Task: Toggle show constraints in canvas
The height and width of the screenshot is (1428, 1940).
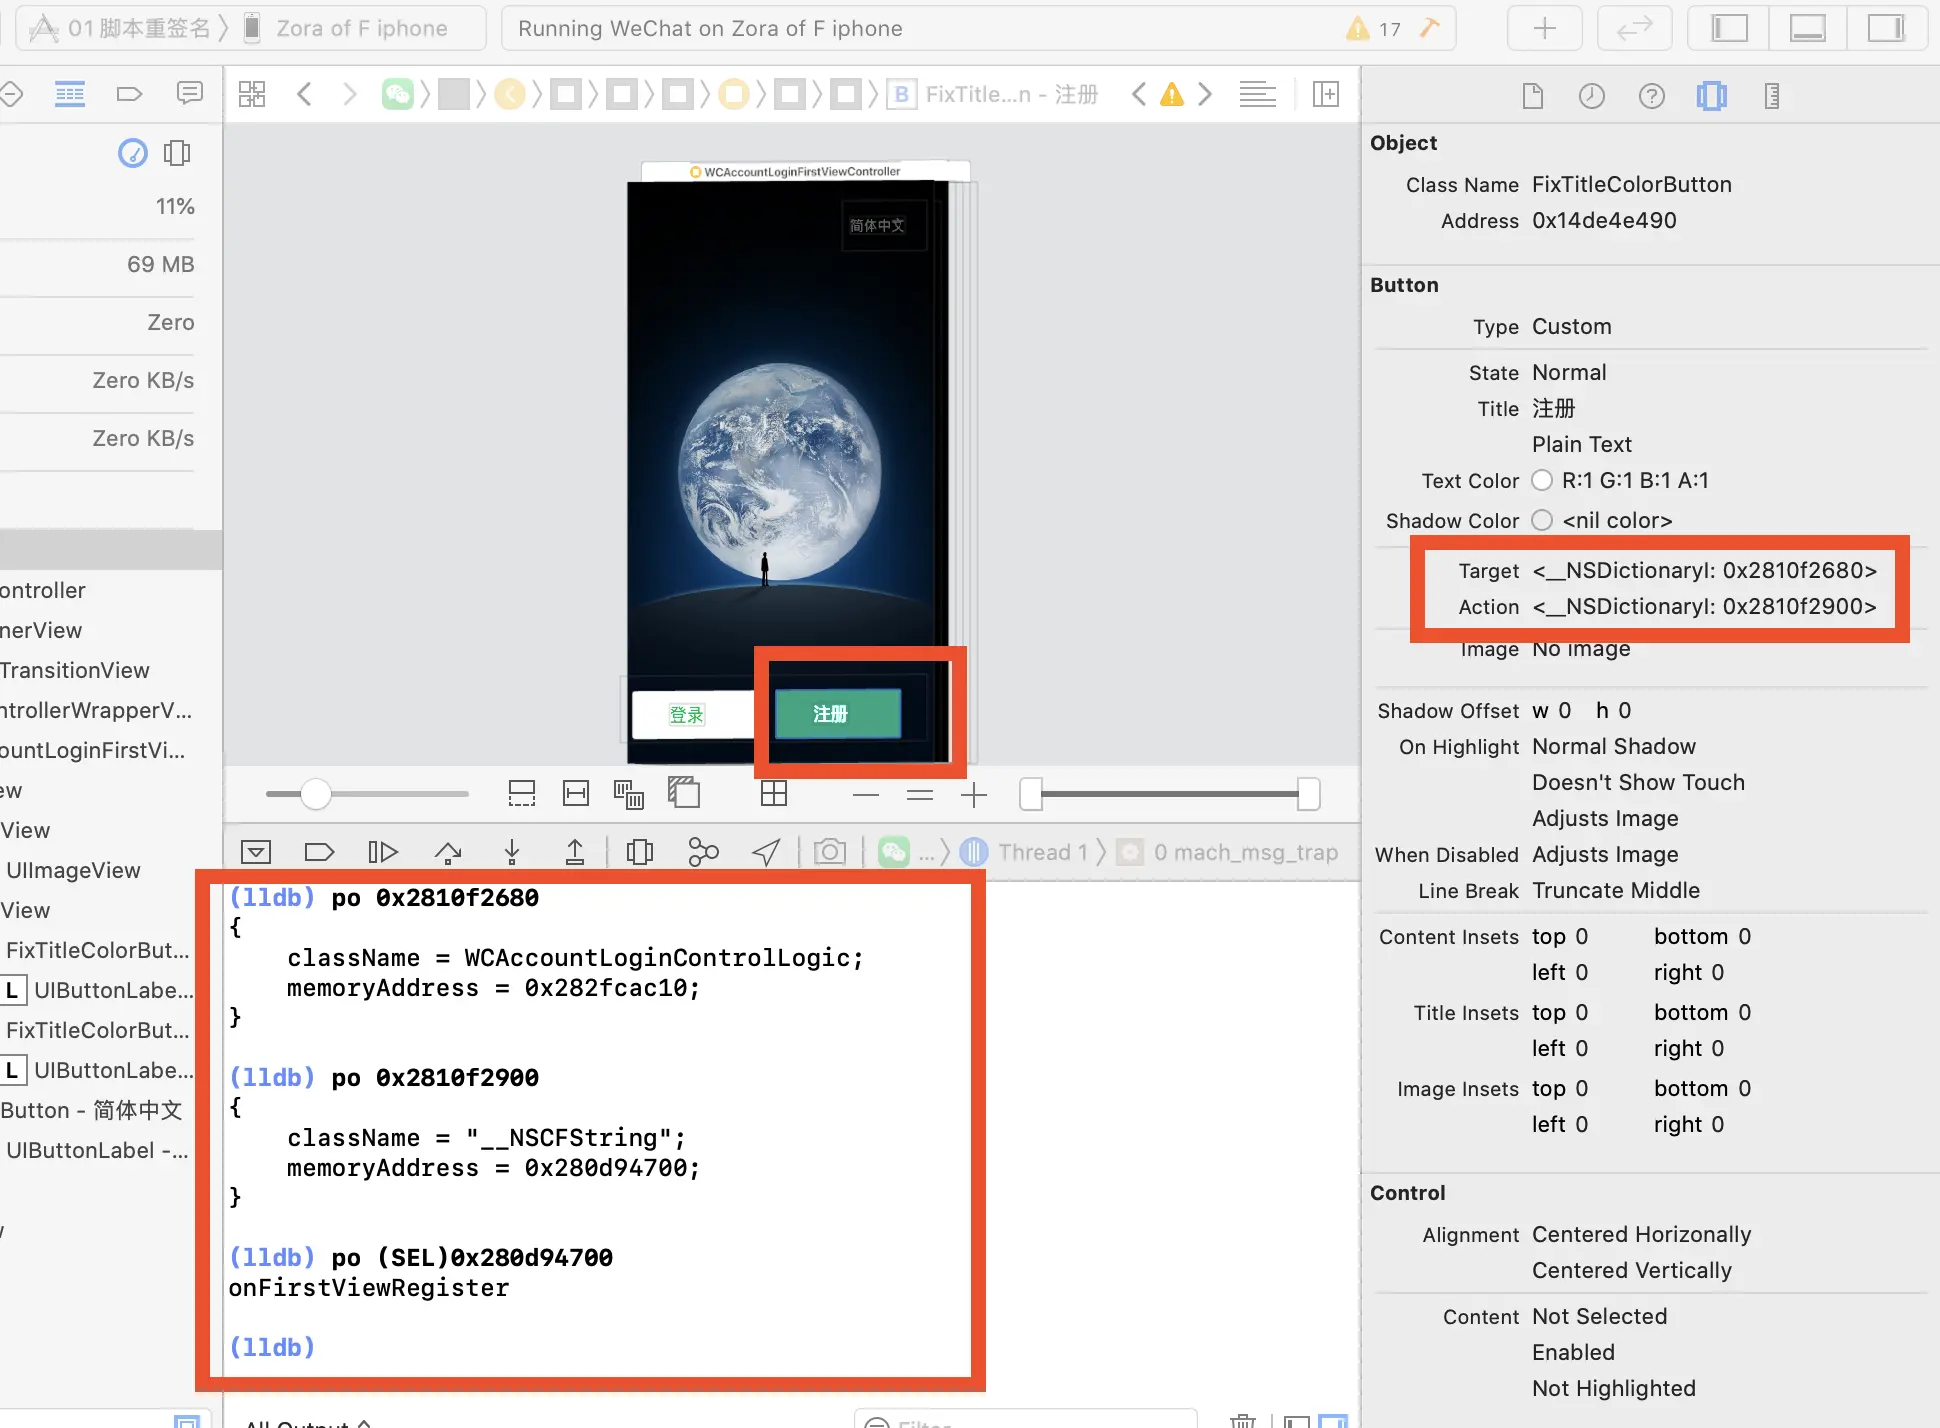Action: pyautogui.click(x=576, y=794)
